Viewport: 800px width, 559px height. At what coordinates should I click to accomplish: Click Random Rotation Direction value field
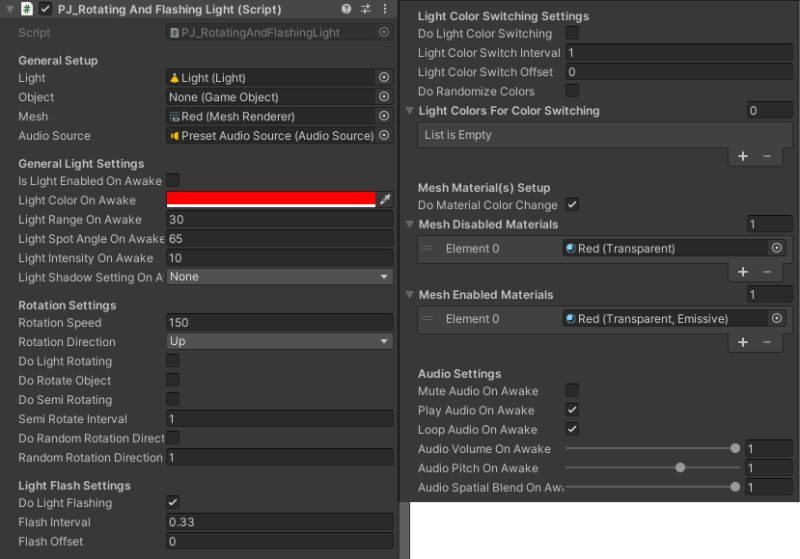(x=280, y=458)
